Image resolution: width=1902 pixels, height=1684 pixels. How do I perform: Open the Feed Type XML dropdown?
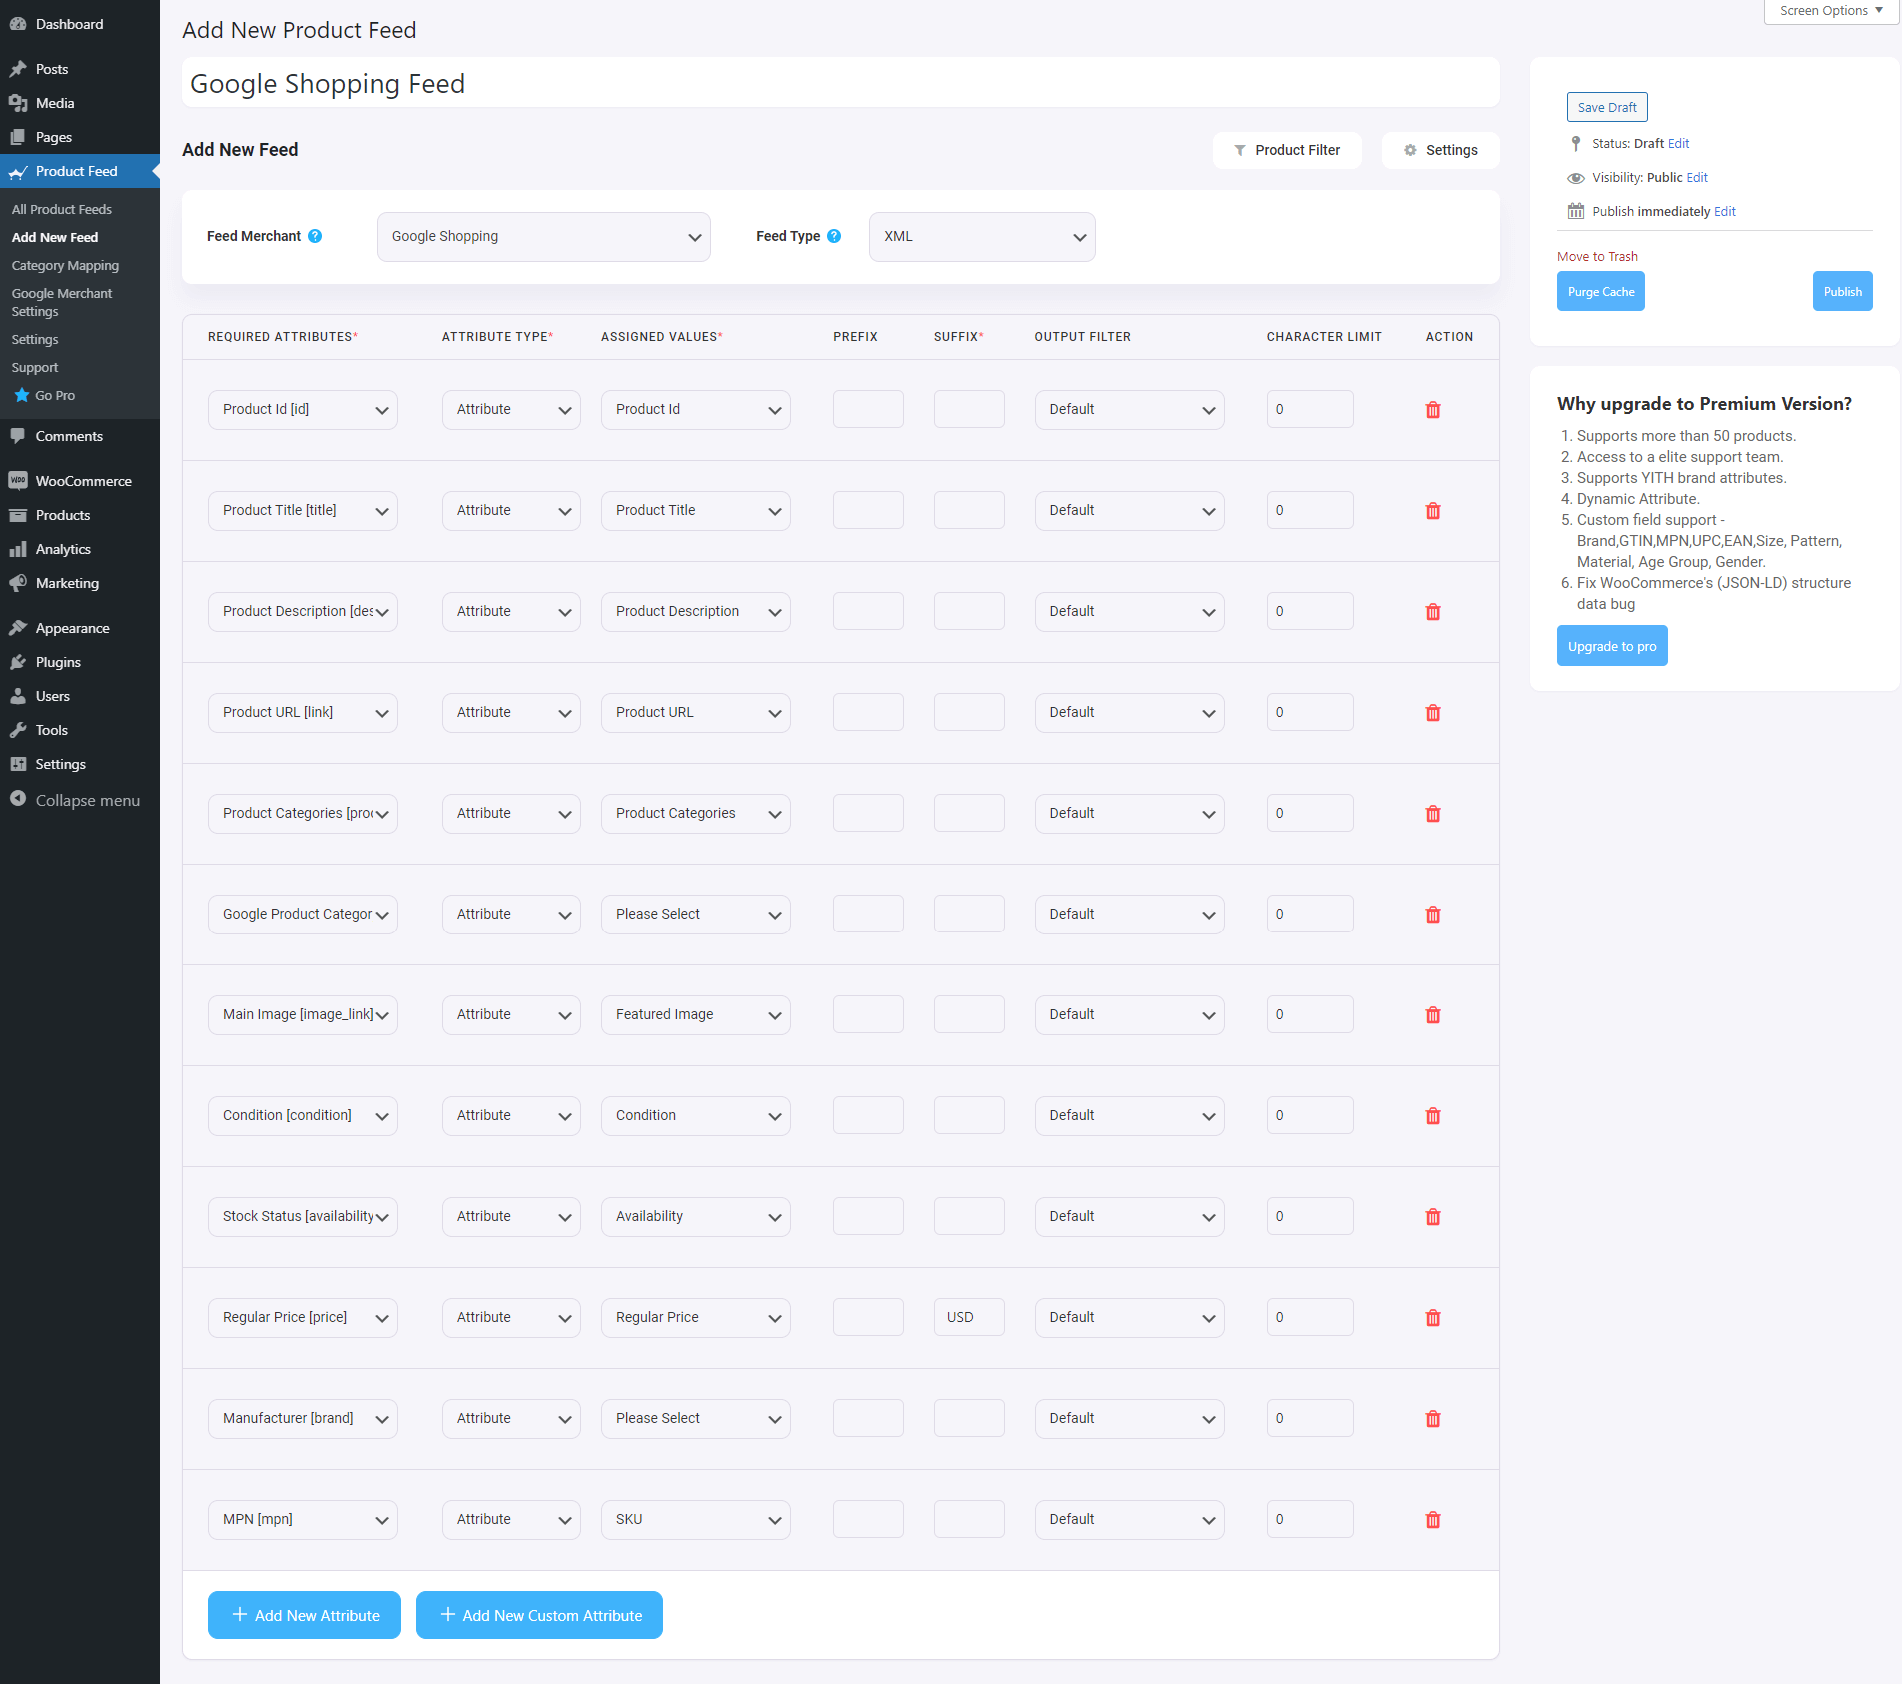click(x=981, y=237)
